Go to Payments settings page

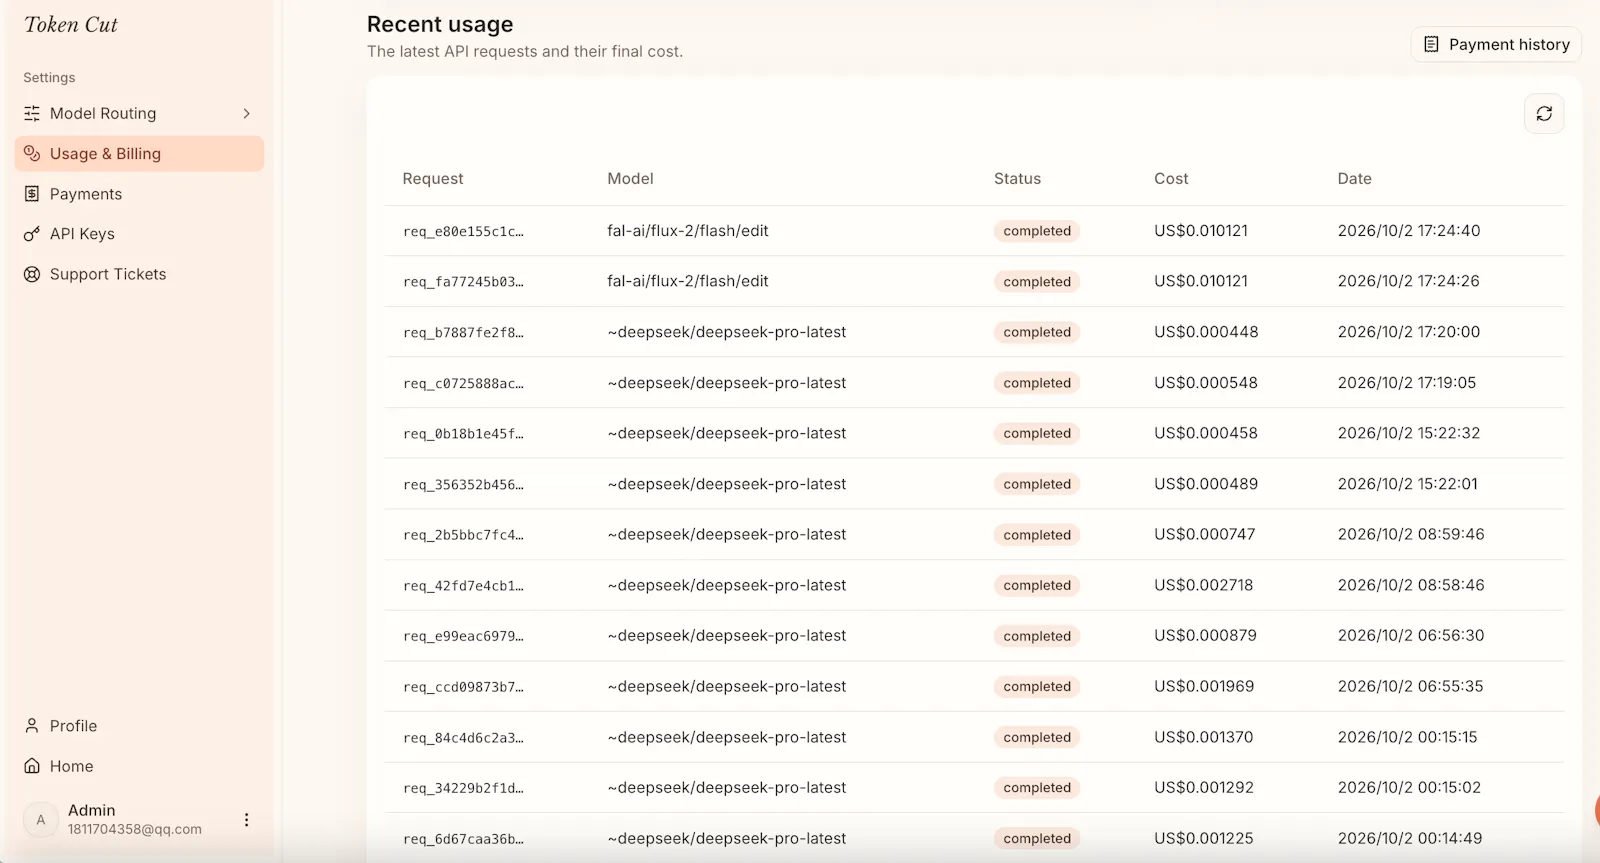[139, 194]
